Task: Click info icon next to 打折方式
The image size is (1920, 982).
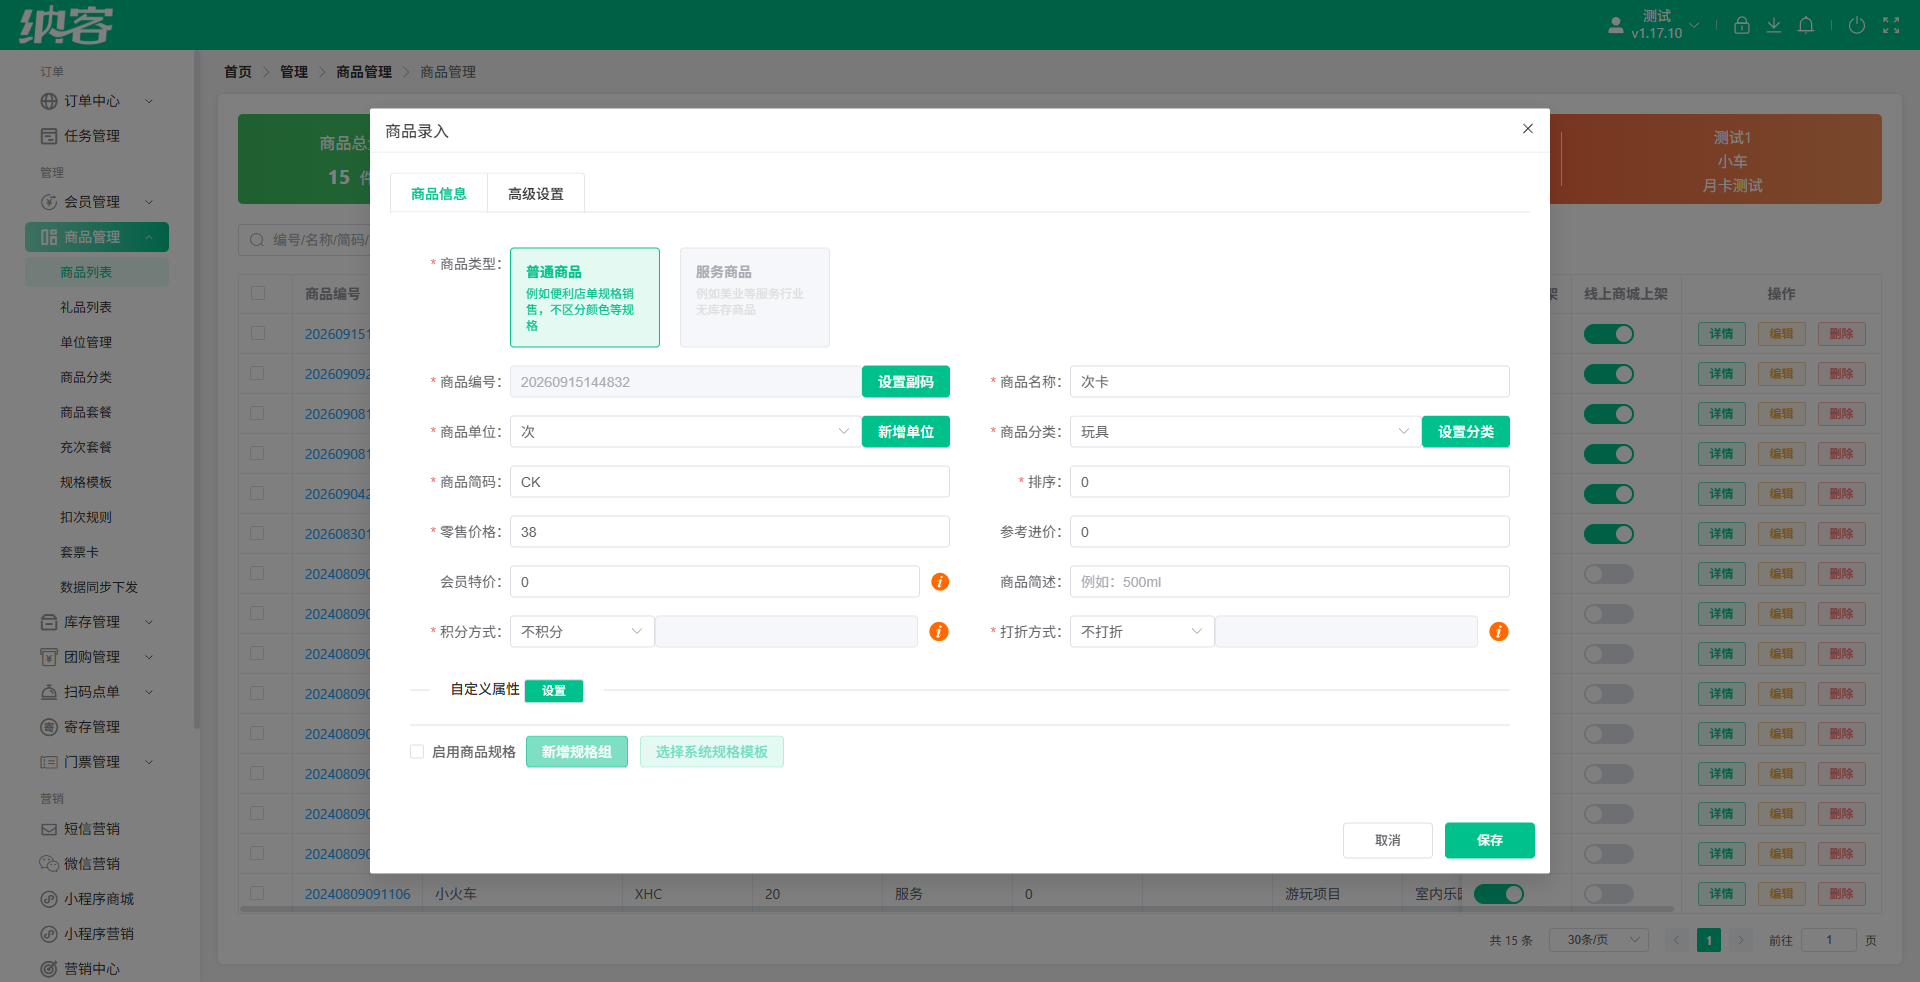Action: point(1498,632)
